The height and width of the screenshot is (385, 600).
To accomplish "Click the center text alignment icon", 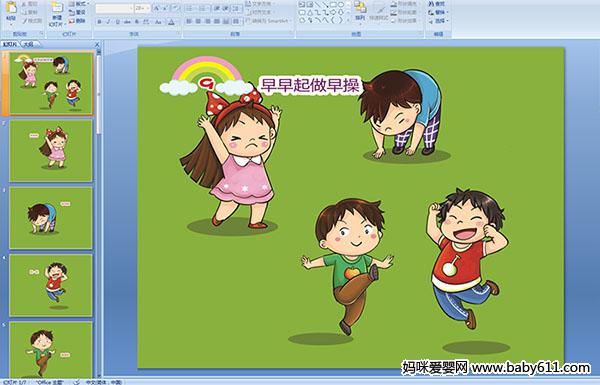I will [198, 21].
